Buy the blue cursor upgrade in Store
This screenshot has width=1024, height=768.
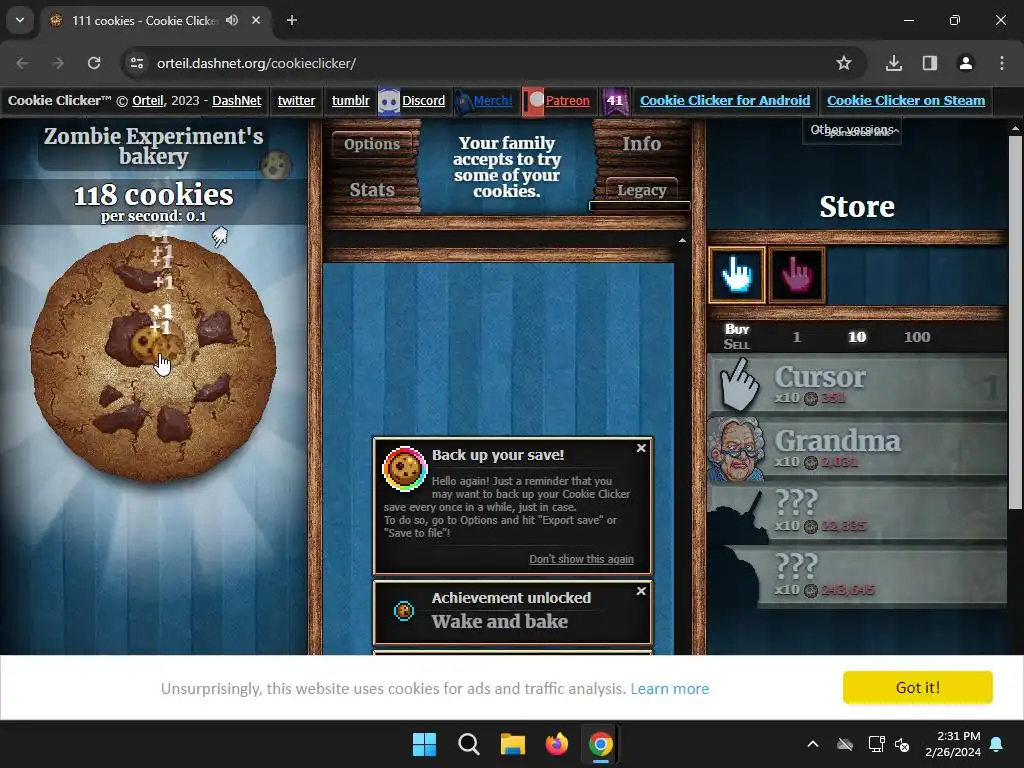737,274
